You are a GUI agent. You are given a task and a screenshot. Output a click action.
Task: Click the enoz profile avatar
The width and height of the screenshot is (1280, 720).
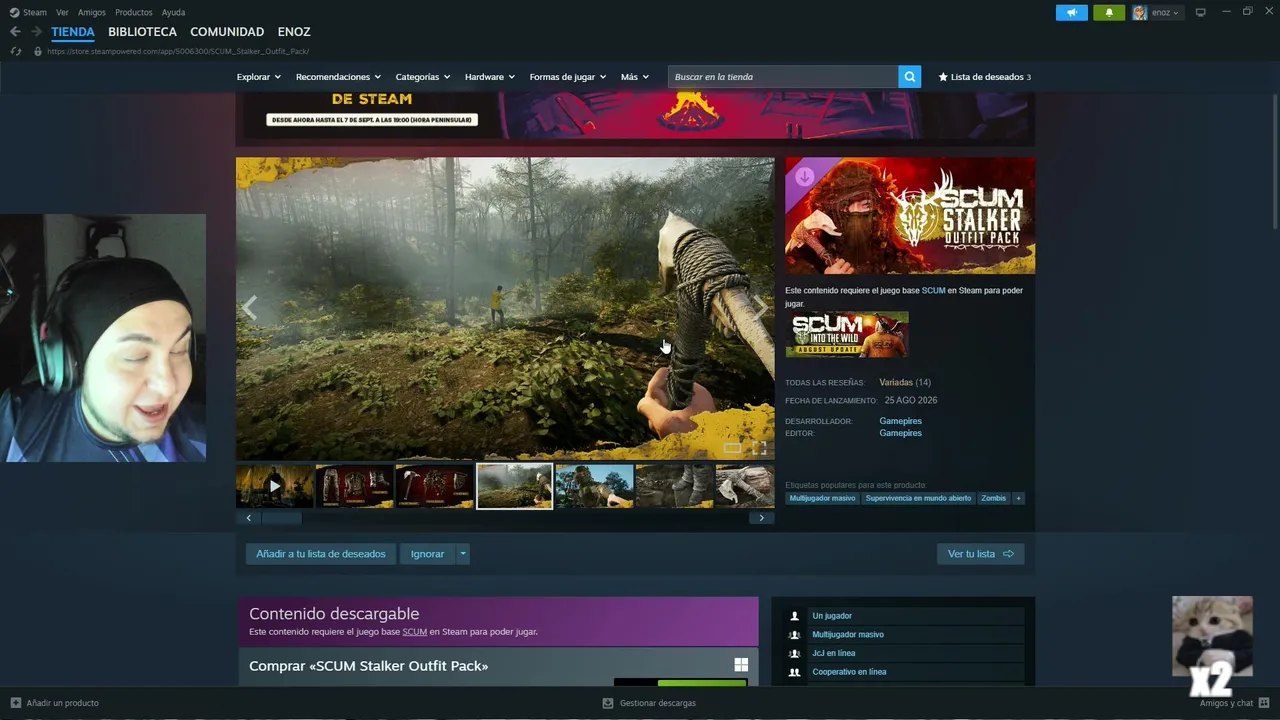pyautogui.click(x=1140, y=13)
